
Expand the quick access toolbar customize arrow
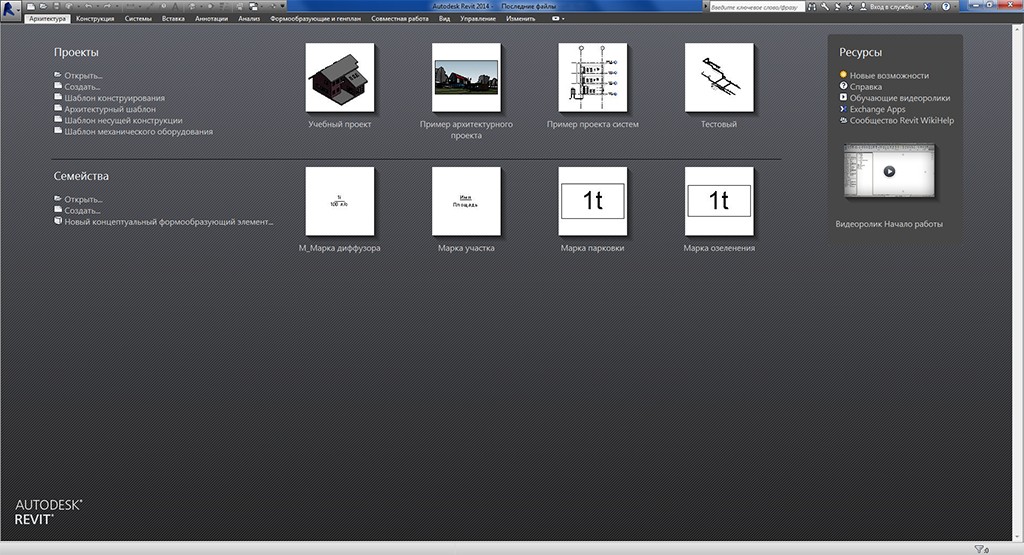282,7
